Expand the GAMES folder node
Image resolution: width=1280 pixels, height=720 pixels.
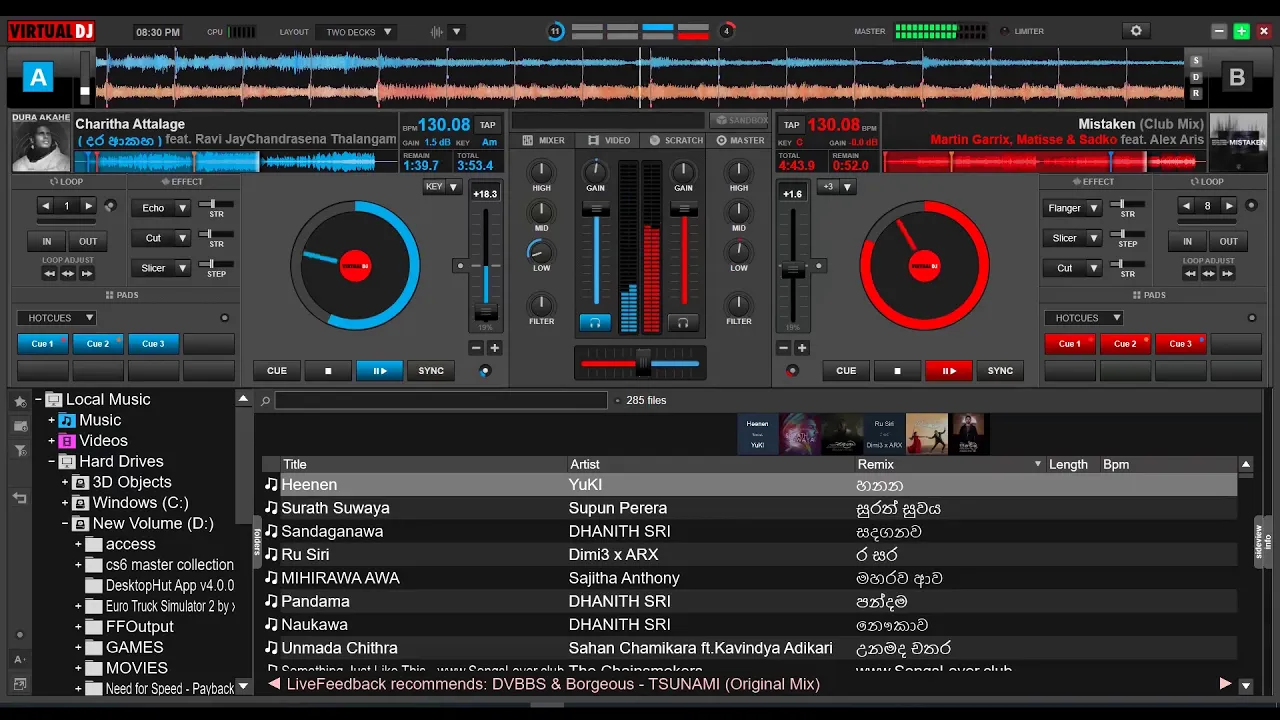coord(79,648)
